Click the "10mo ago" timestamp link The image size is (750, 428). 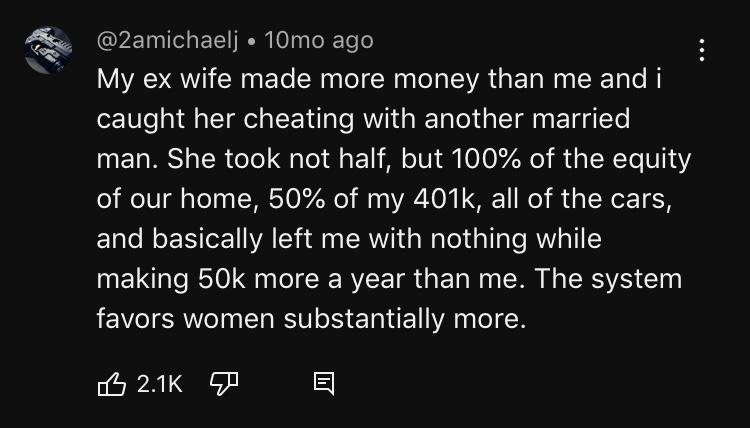(320, 41)
